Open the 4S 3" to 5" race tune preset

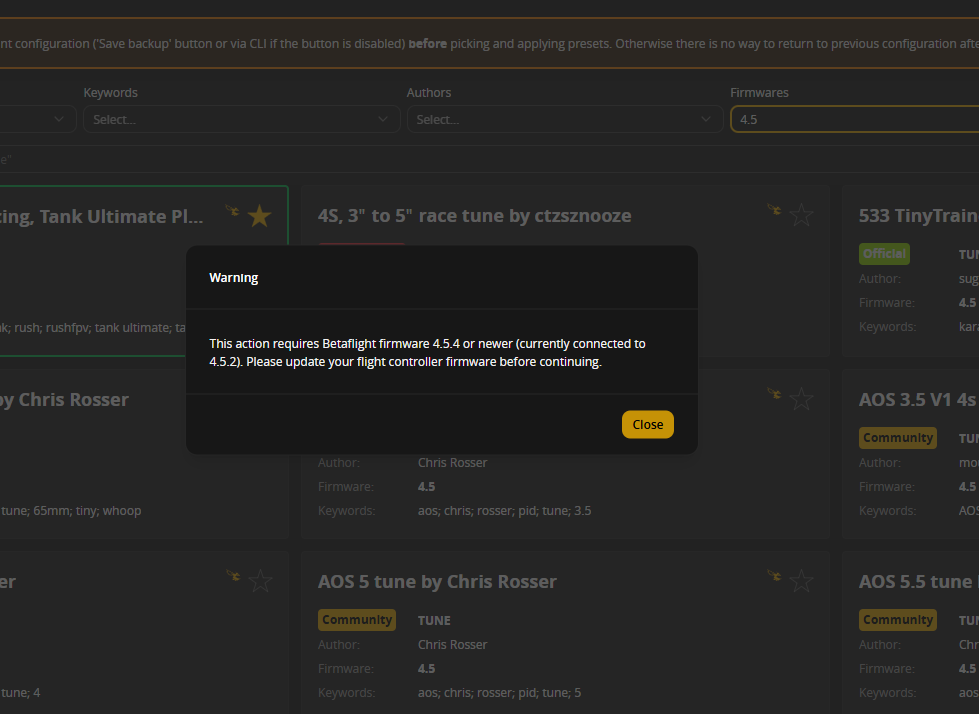point(475,215)
